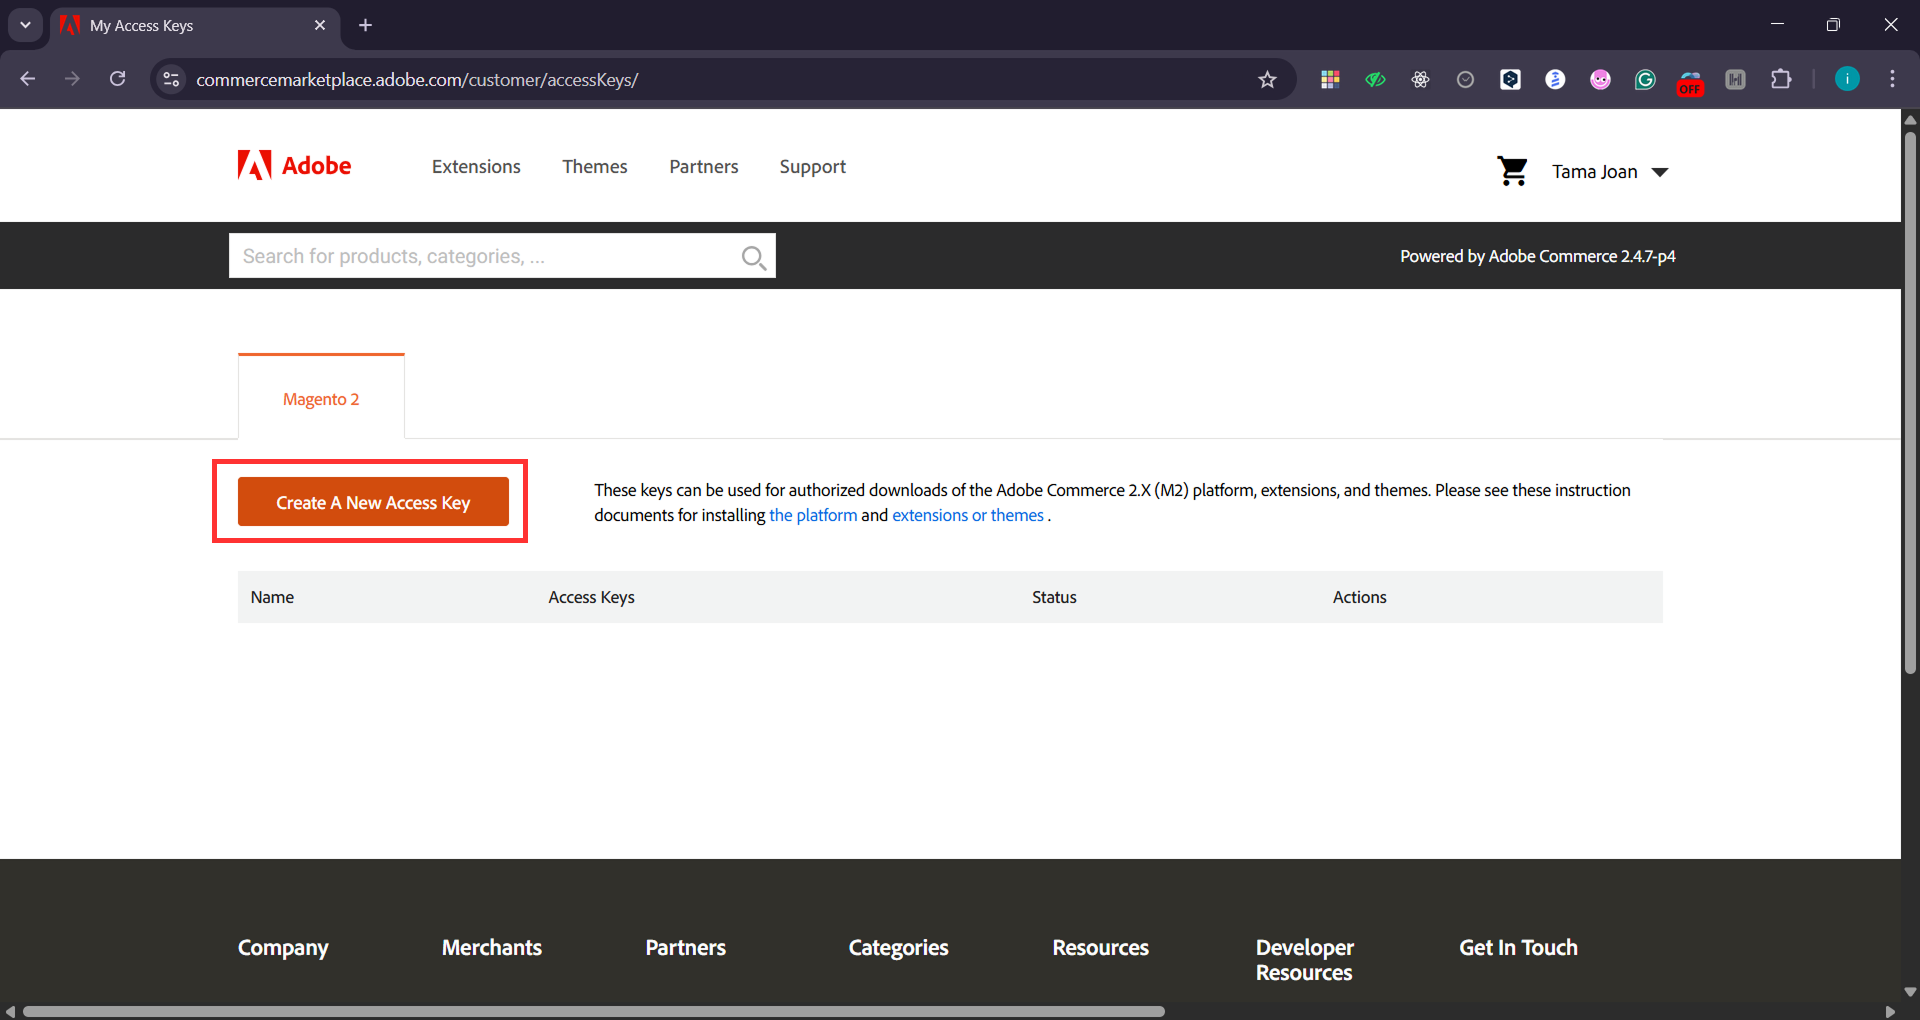Expand the Tama Joan account dropdown
1920x1020 pixels.
click(1610, 172)
